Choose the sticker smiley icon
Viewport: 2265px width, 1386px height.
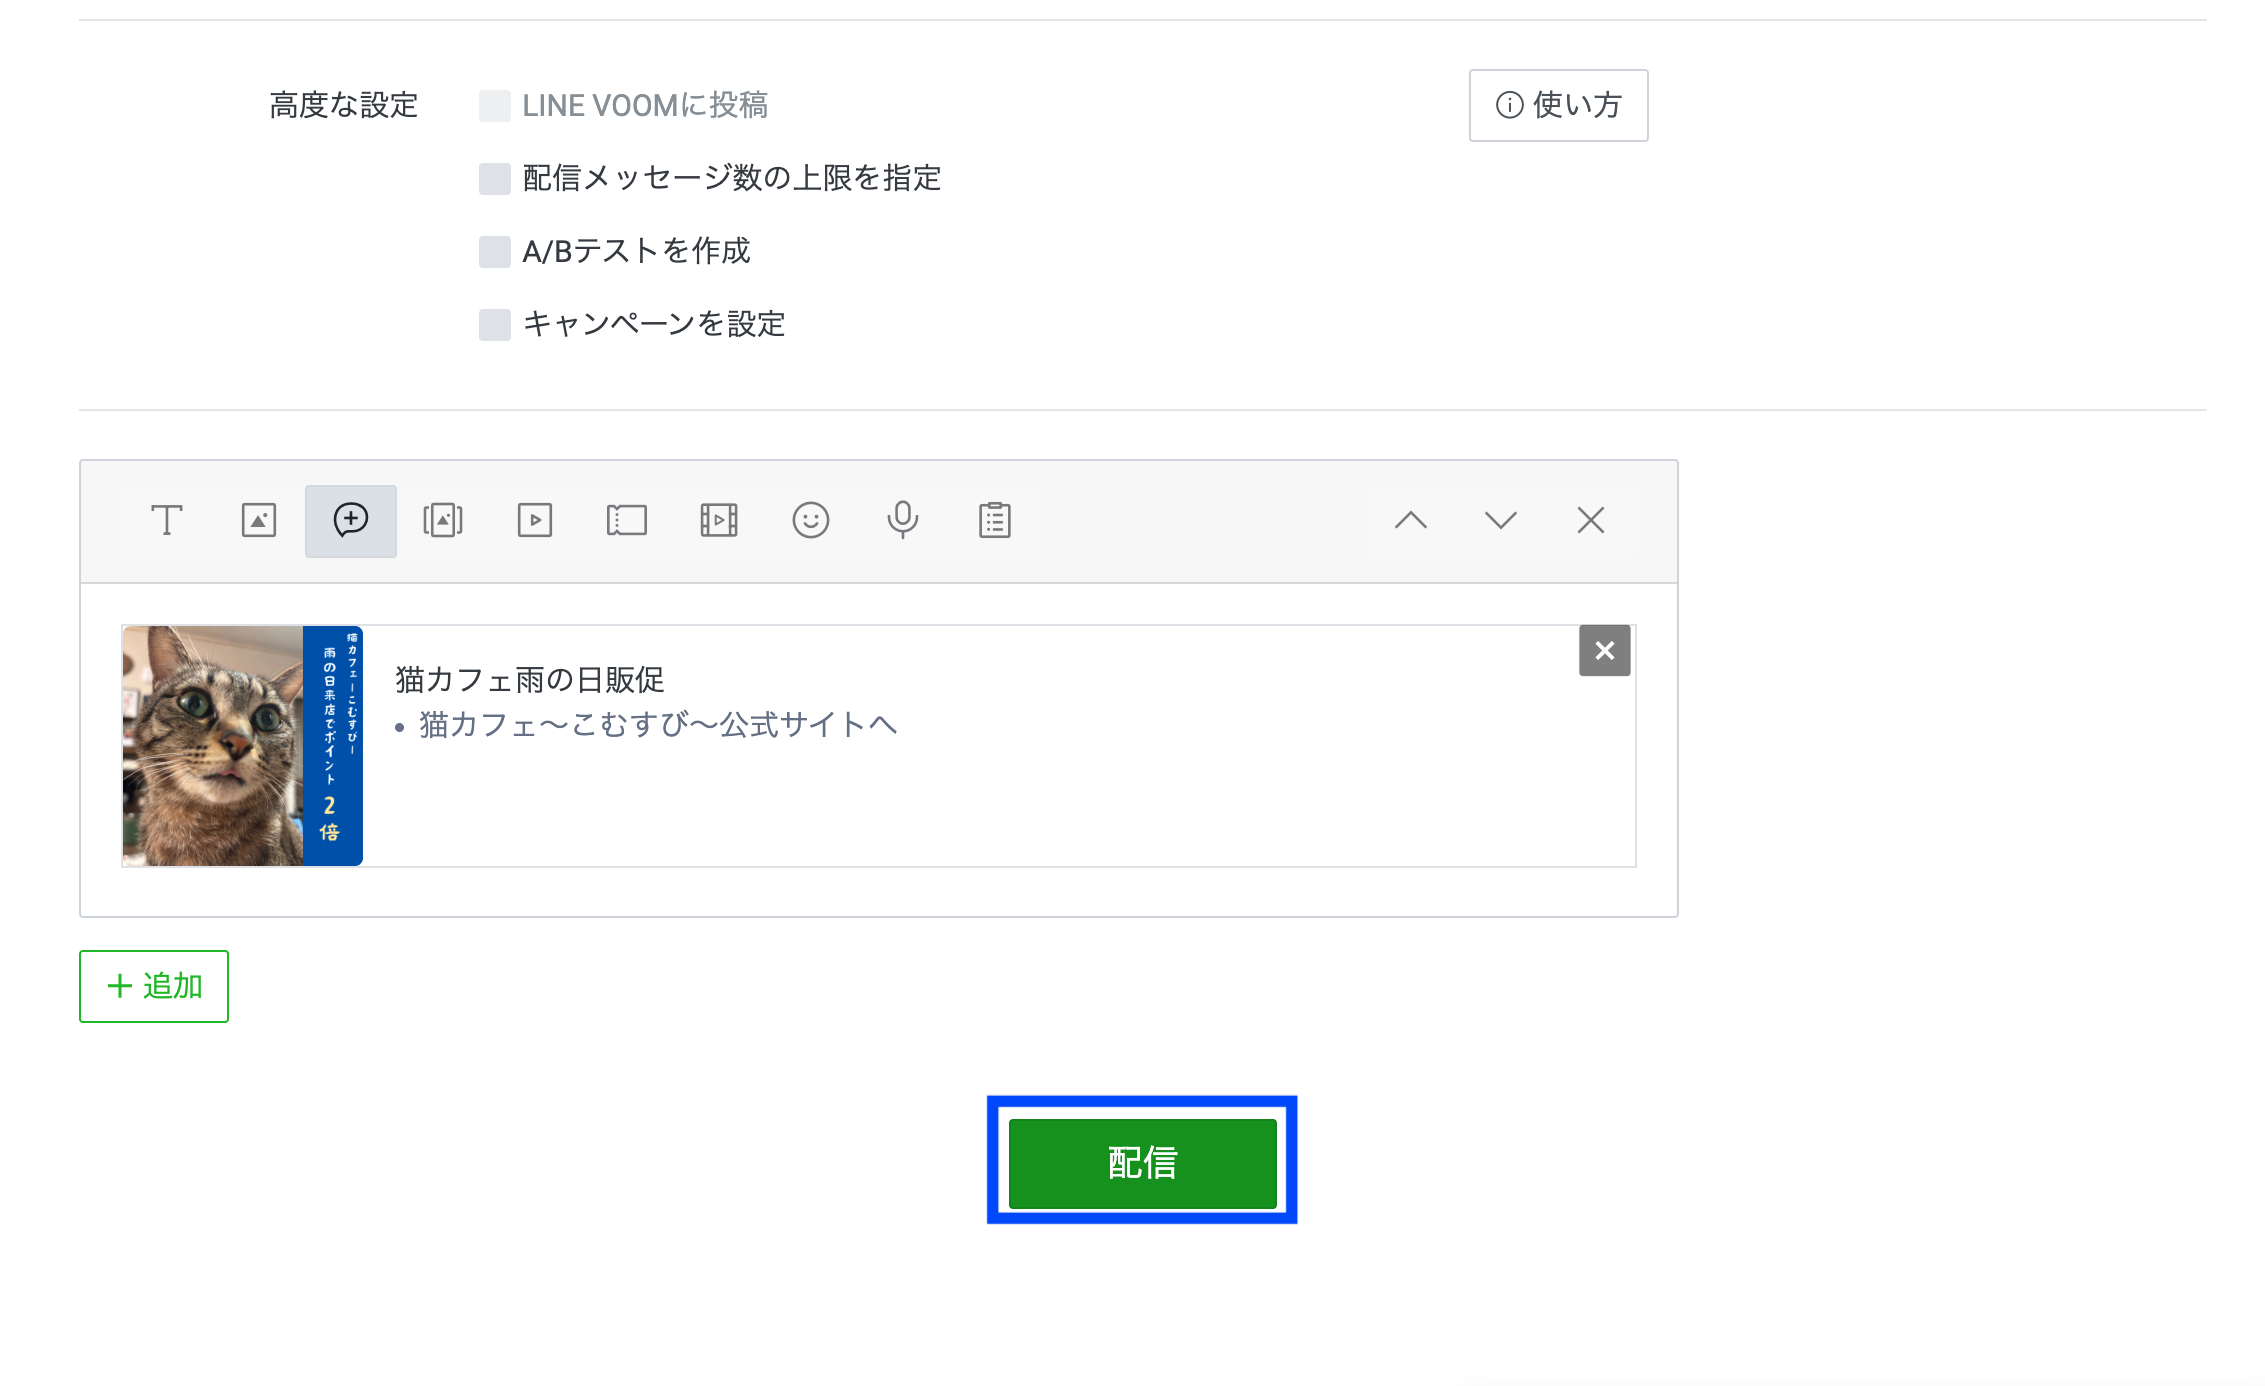(811, 521)
